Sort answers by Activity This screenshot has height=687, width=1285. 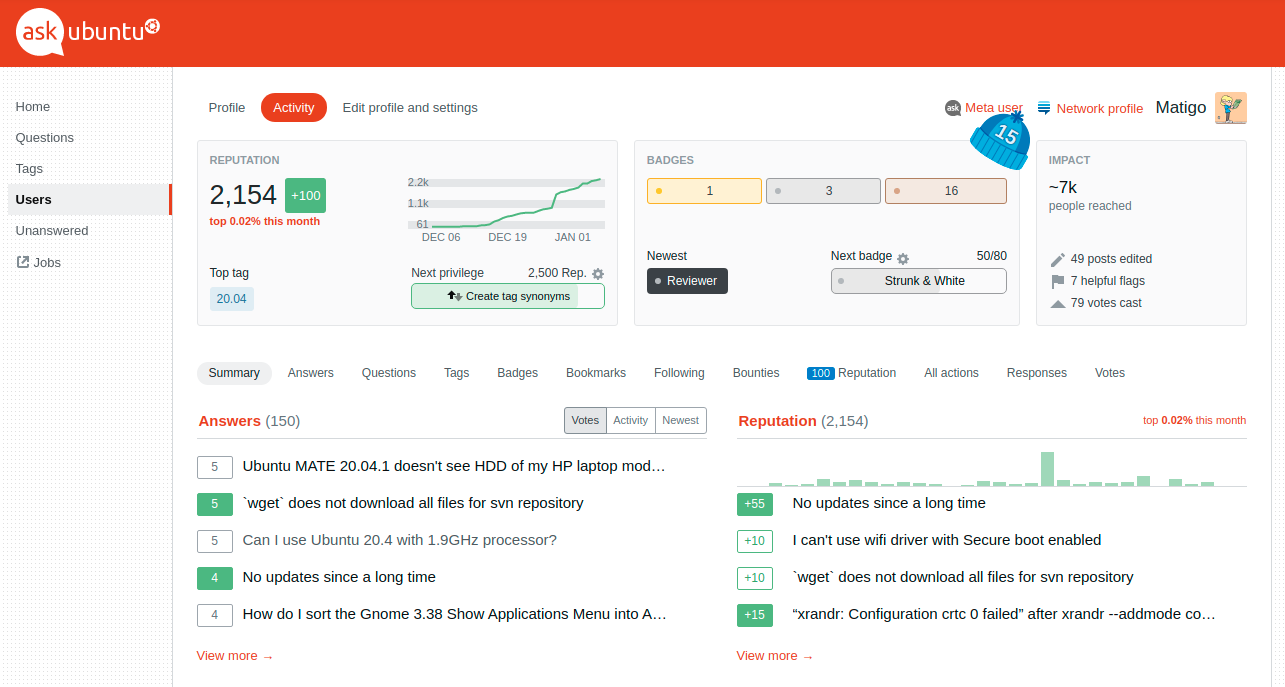(631, 420)
